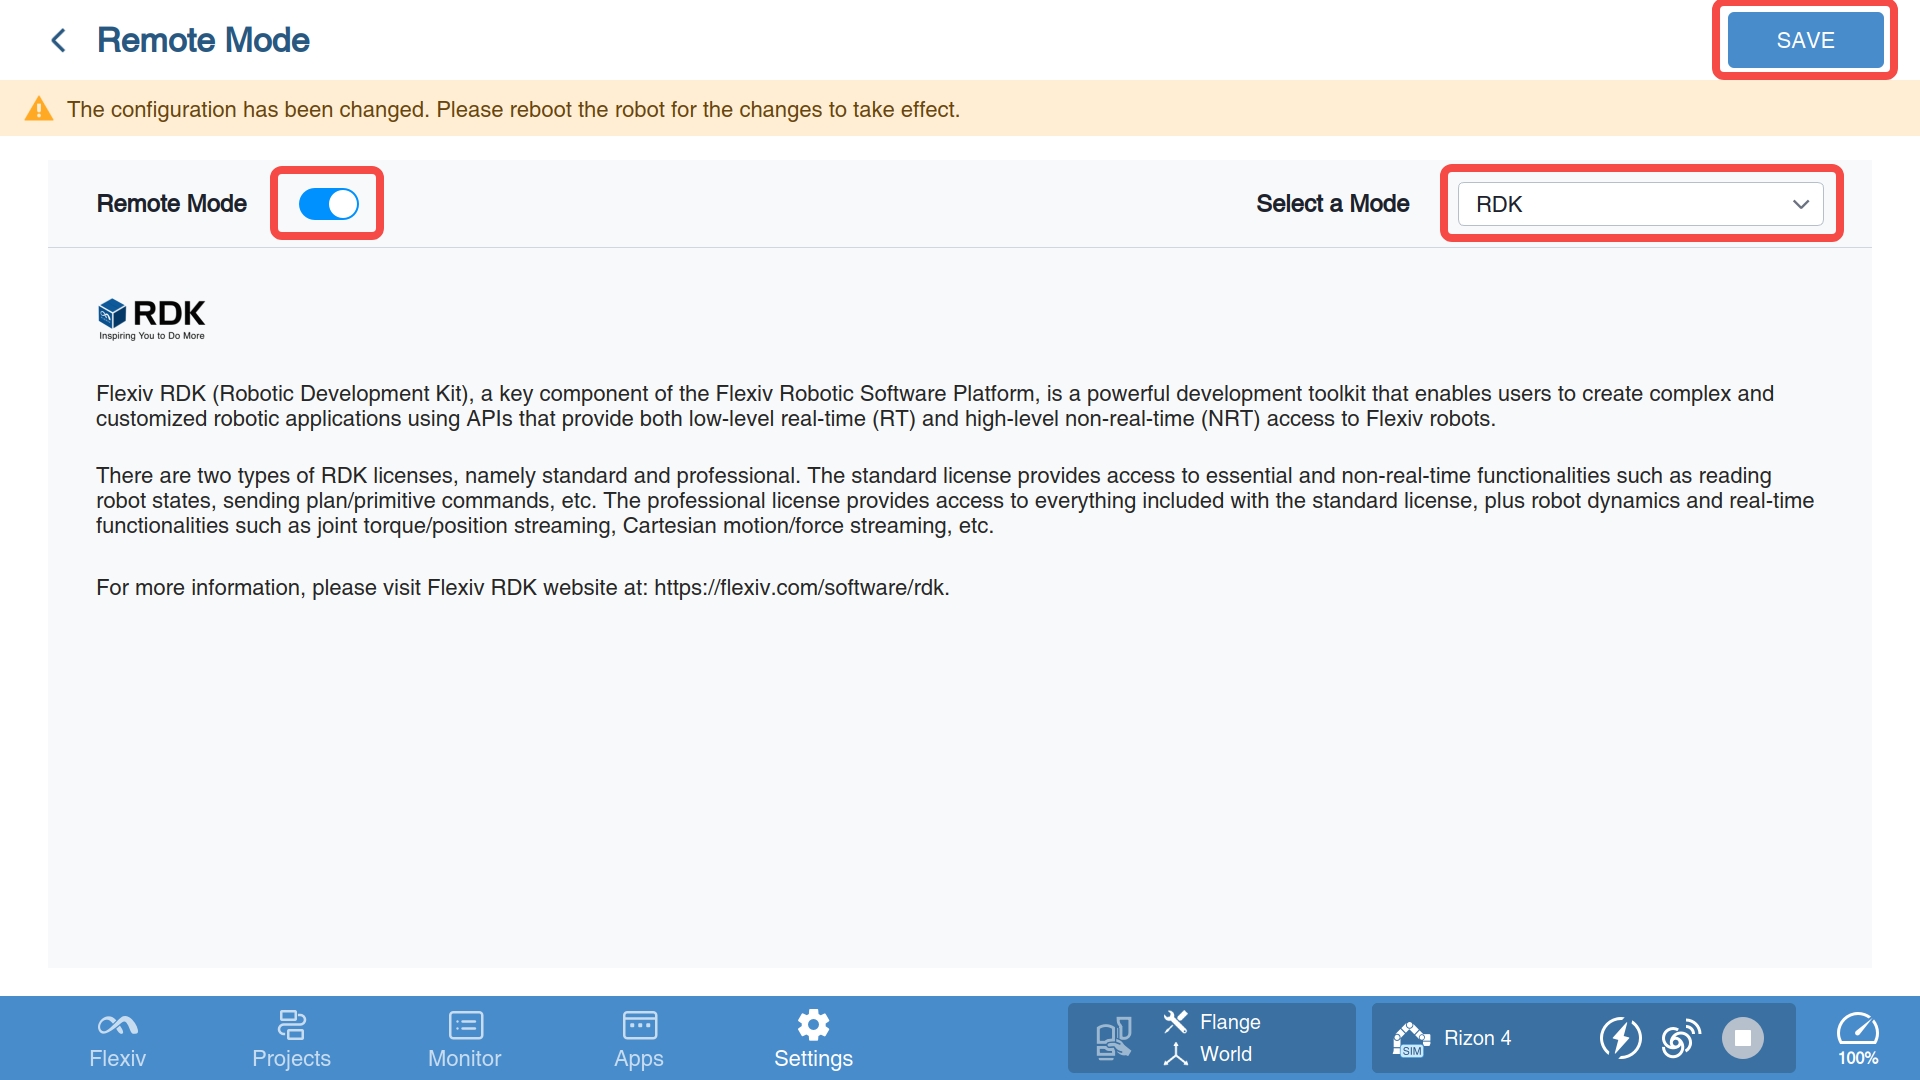Click the SAVE button

click(x=1805, y=40)
